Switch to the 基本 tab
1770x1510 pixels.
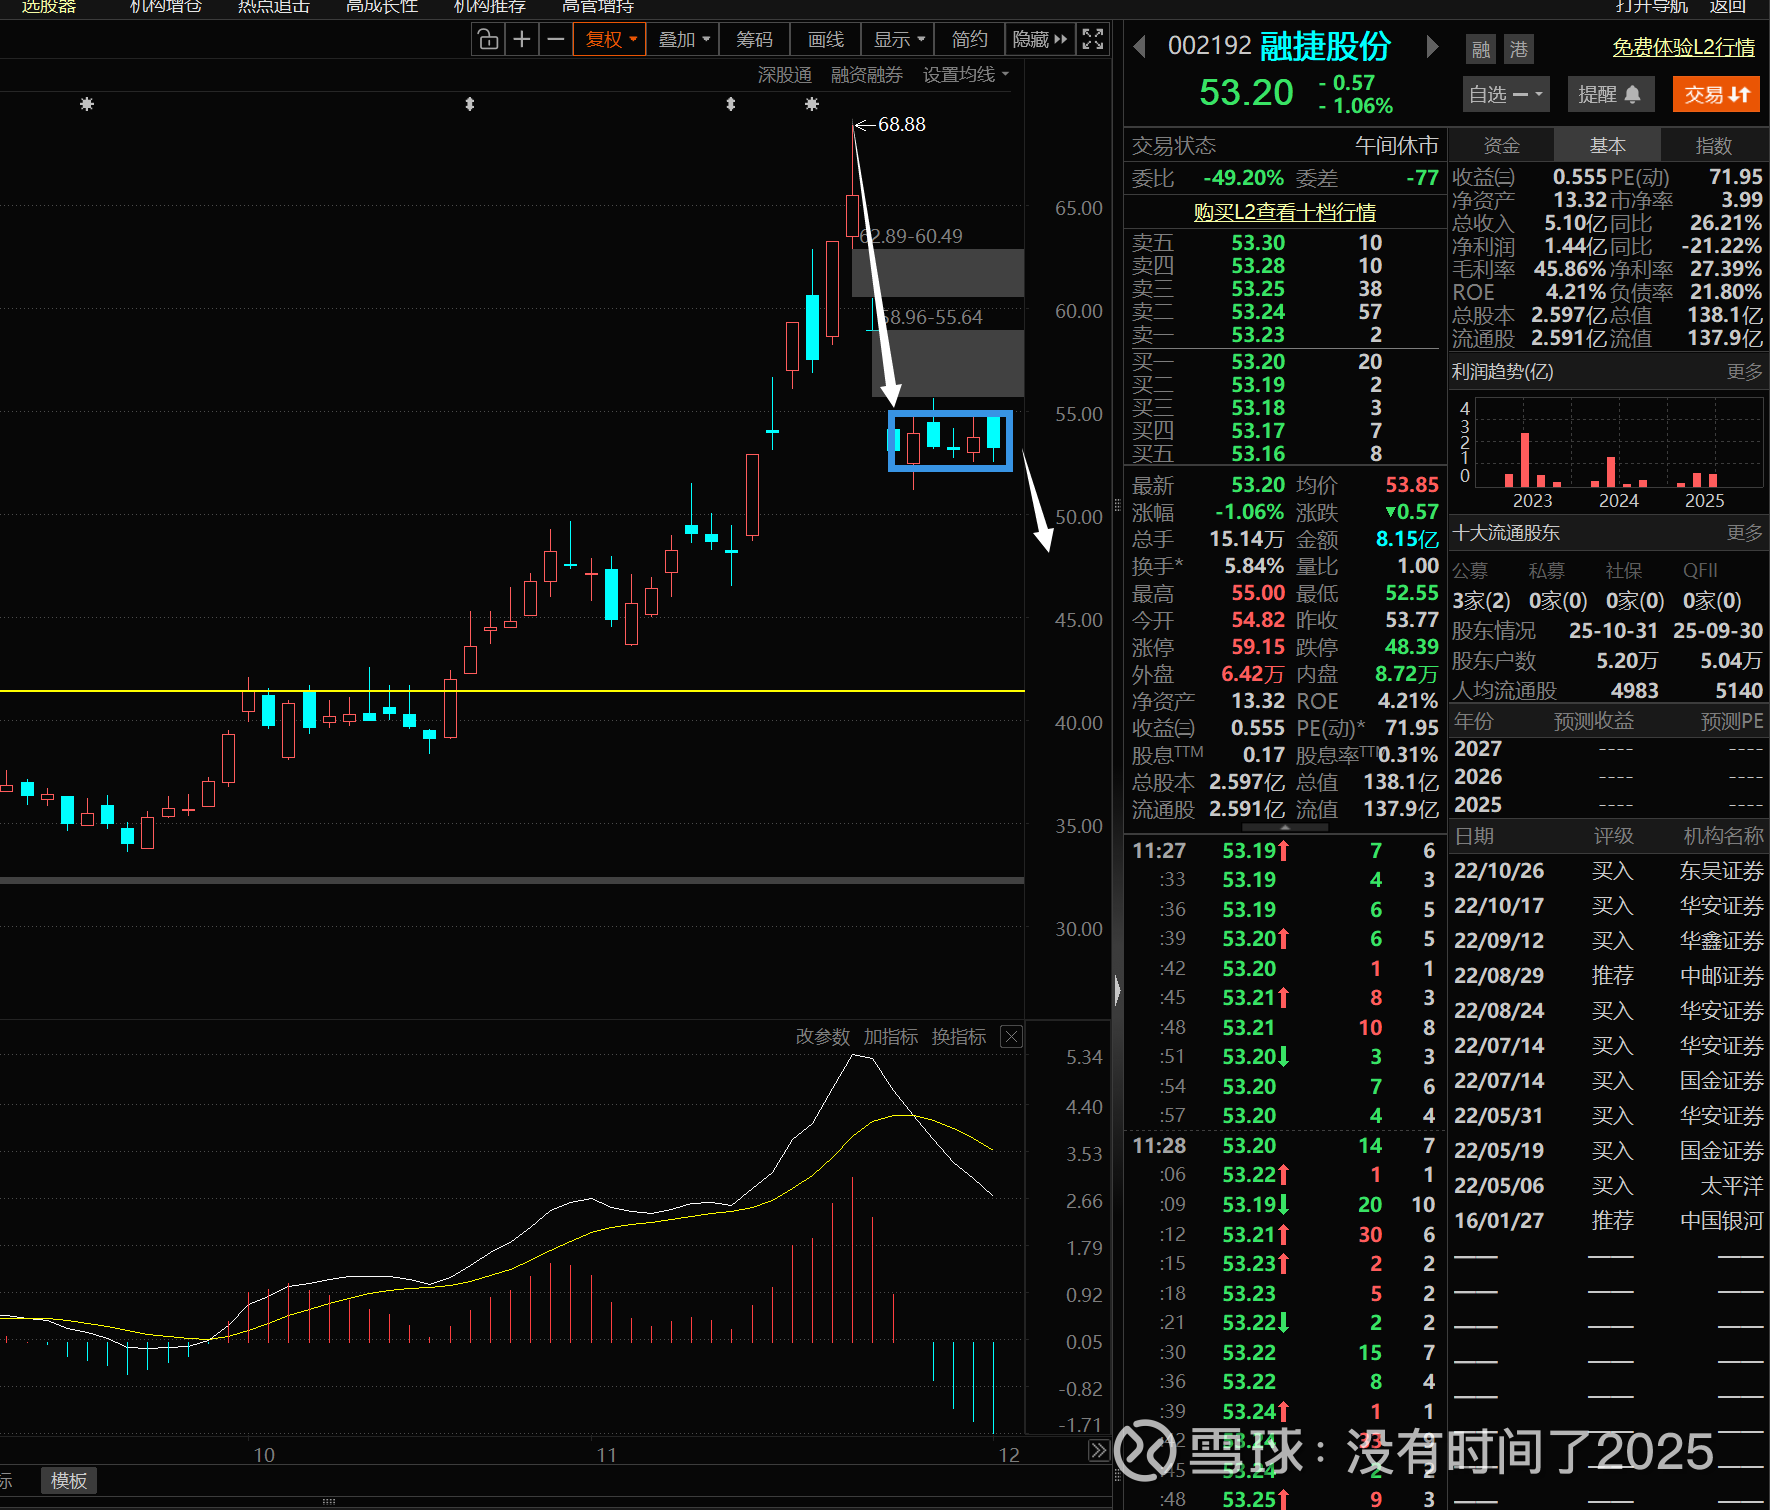(1607, 146)
